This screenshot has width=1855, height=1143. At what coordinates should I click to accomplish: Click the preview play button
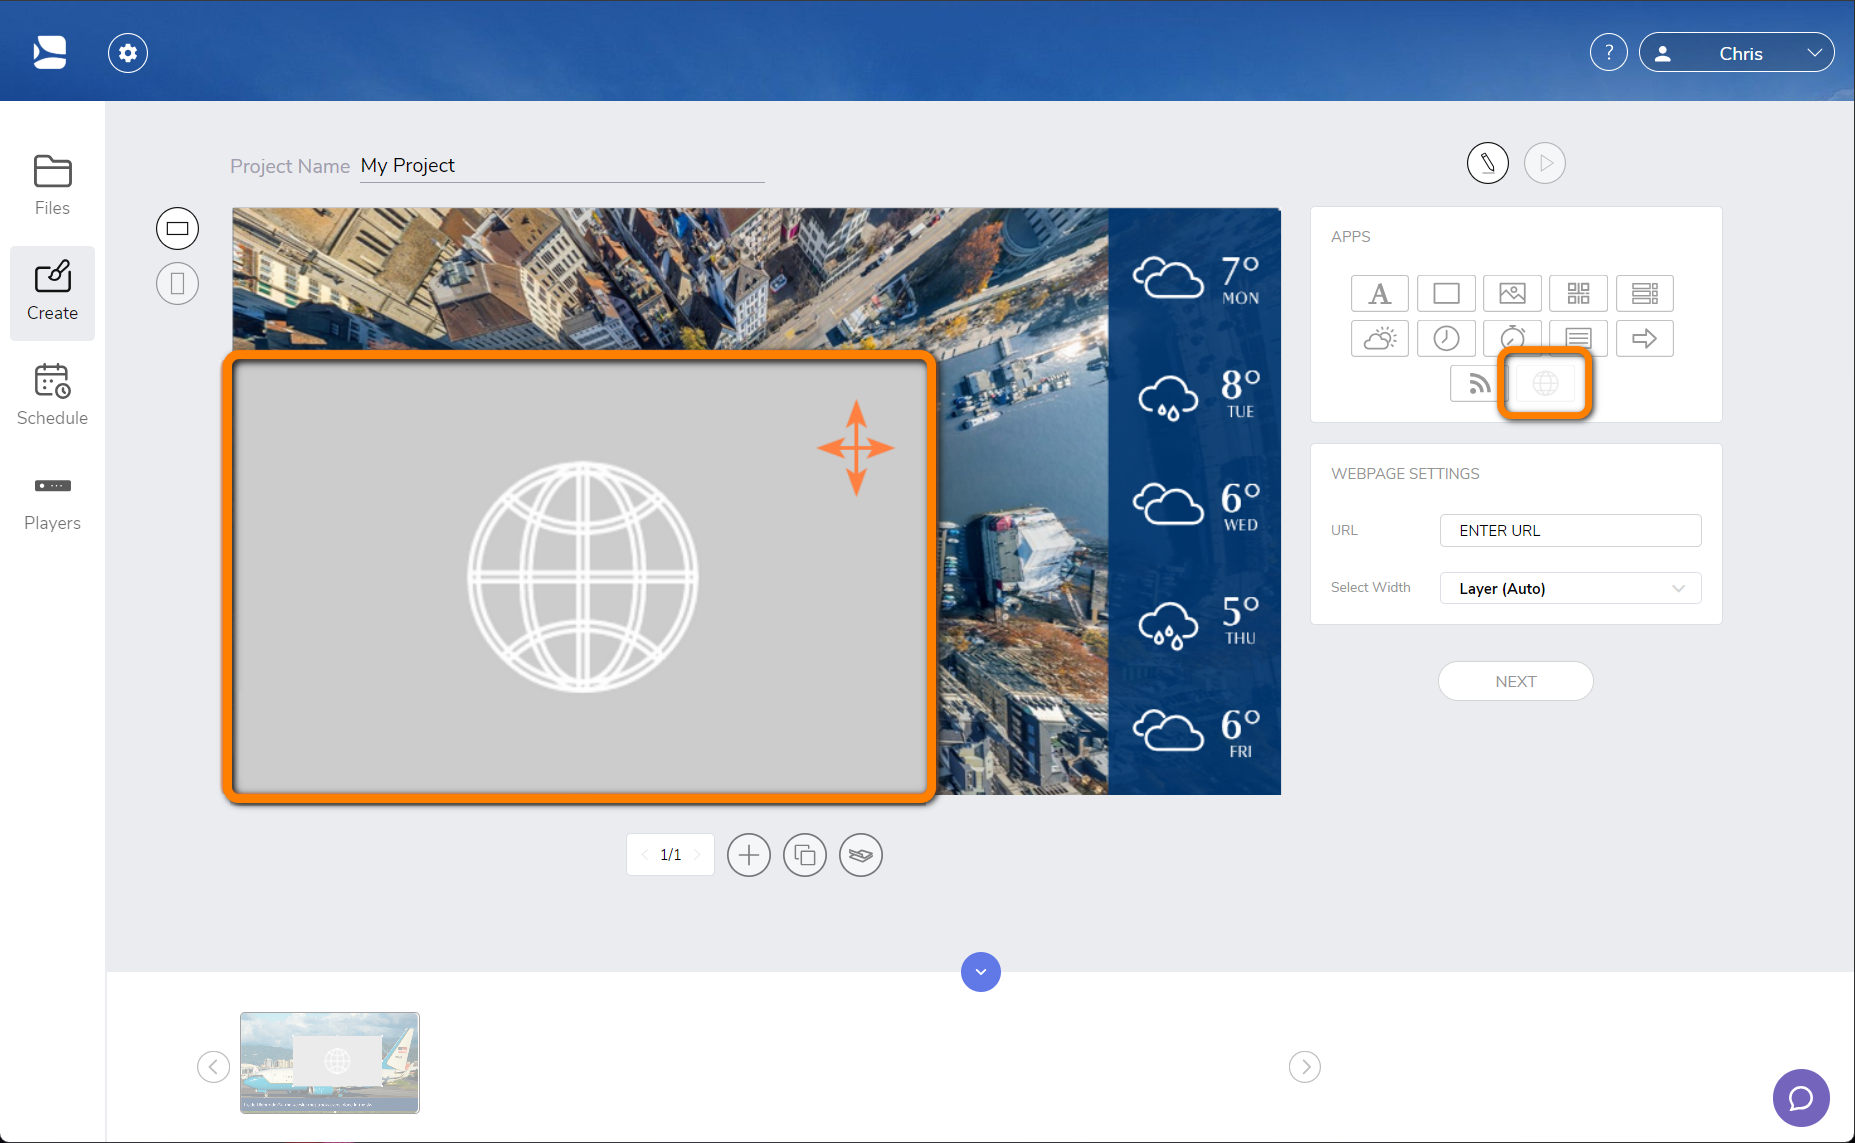1545,163
